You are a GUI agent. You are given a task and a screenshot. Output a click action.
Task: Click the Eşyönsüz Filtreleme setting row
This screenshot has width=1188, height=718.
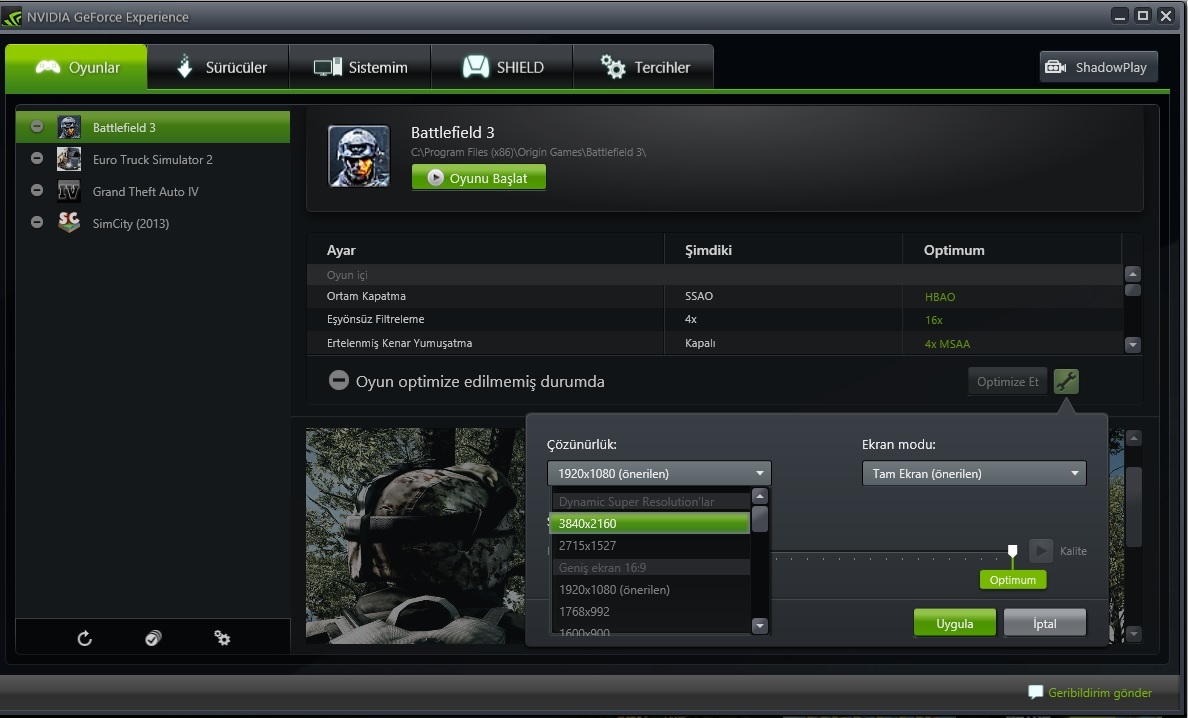714,320
